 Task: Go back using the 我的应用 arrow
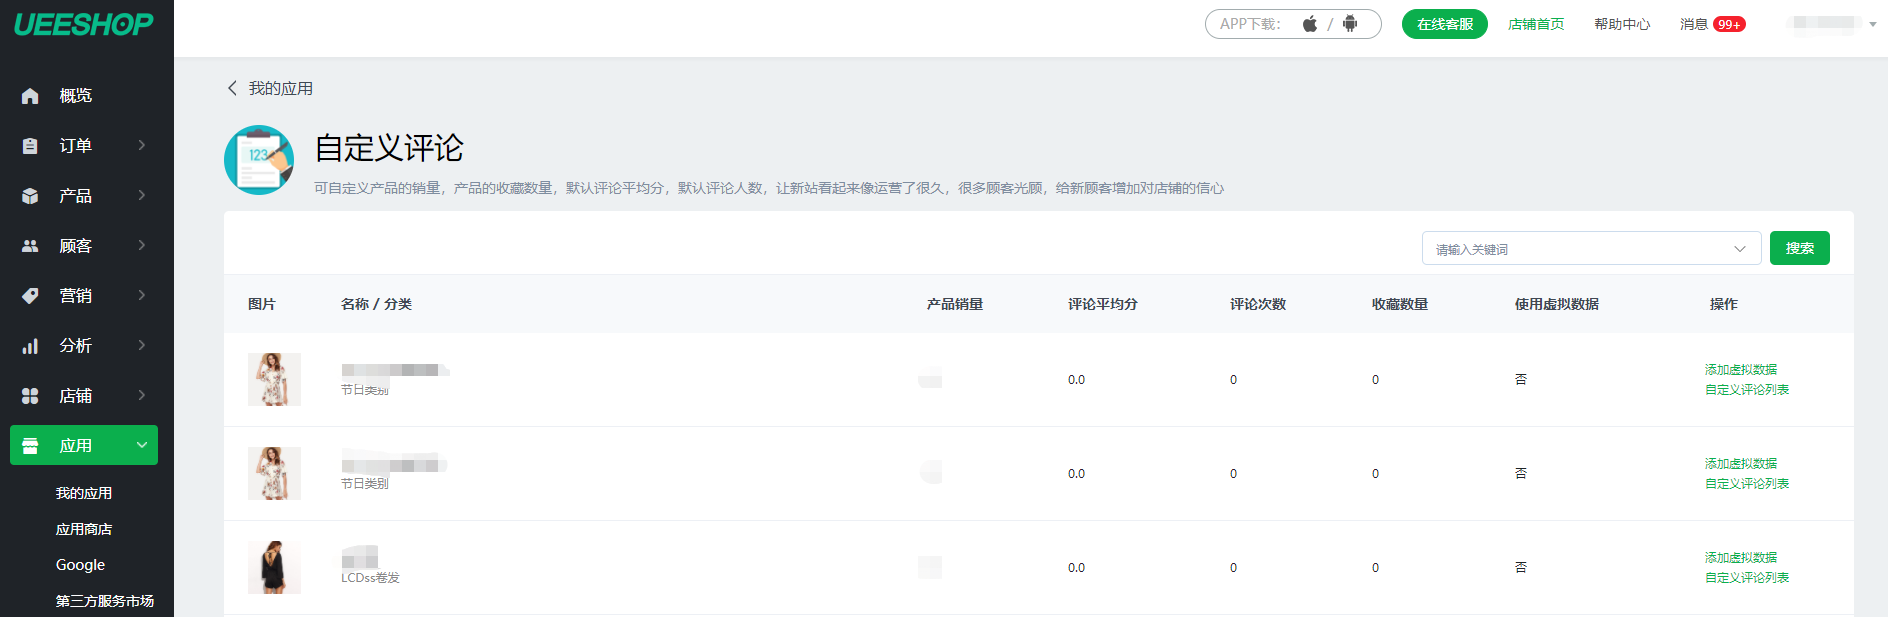pyautogui.click(x=232, y=88)
